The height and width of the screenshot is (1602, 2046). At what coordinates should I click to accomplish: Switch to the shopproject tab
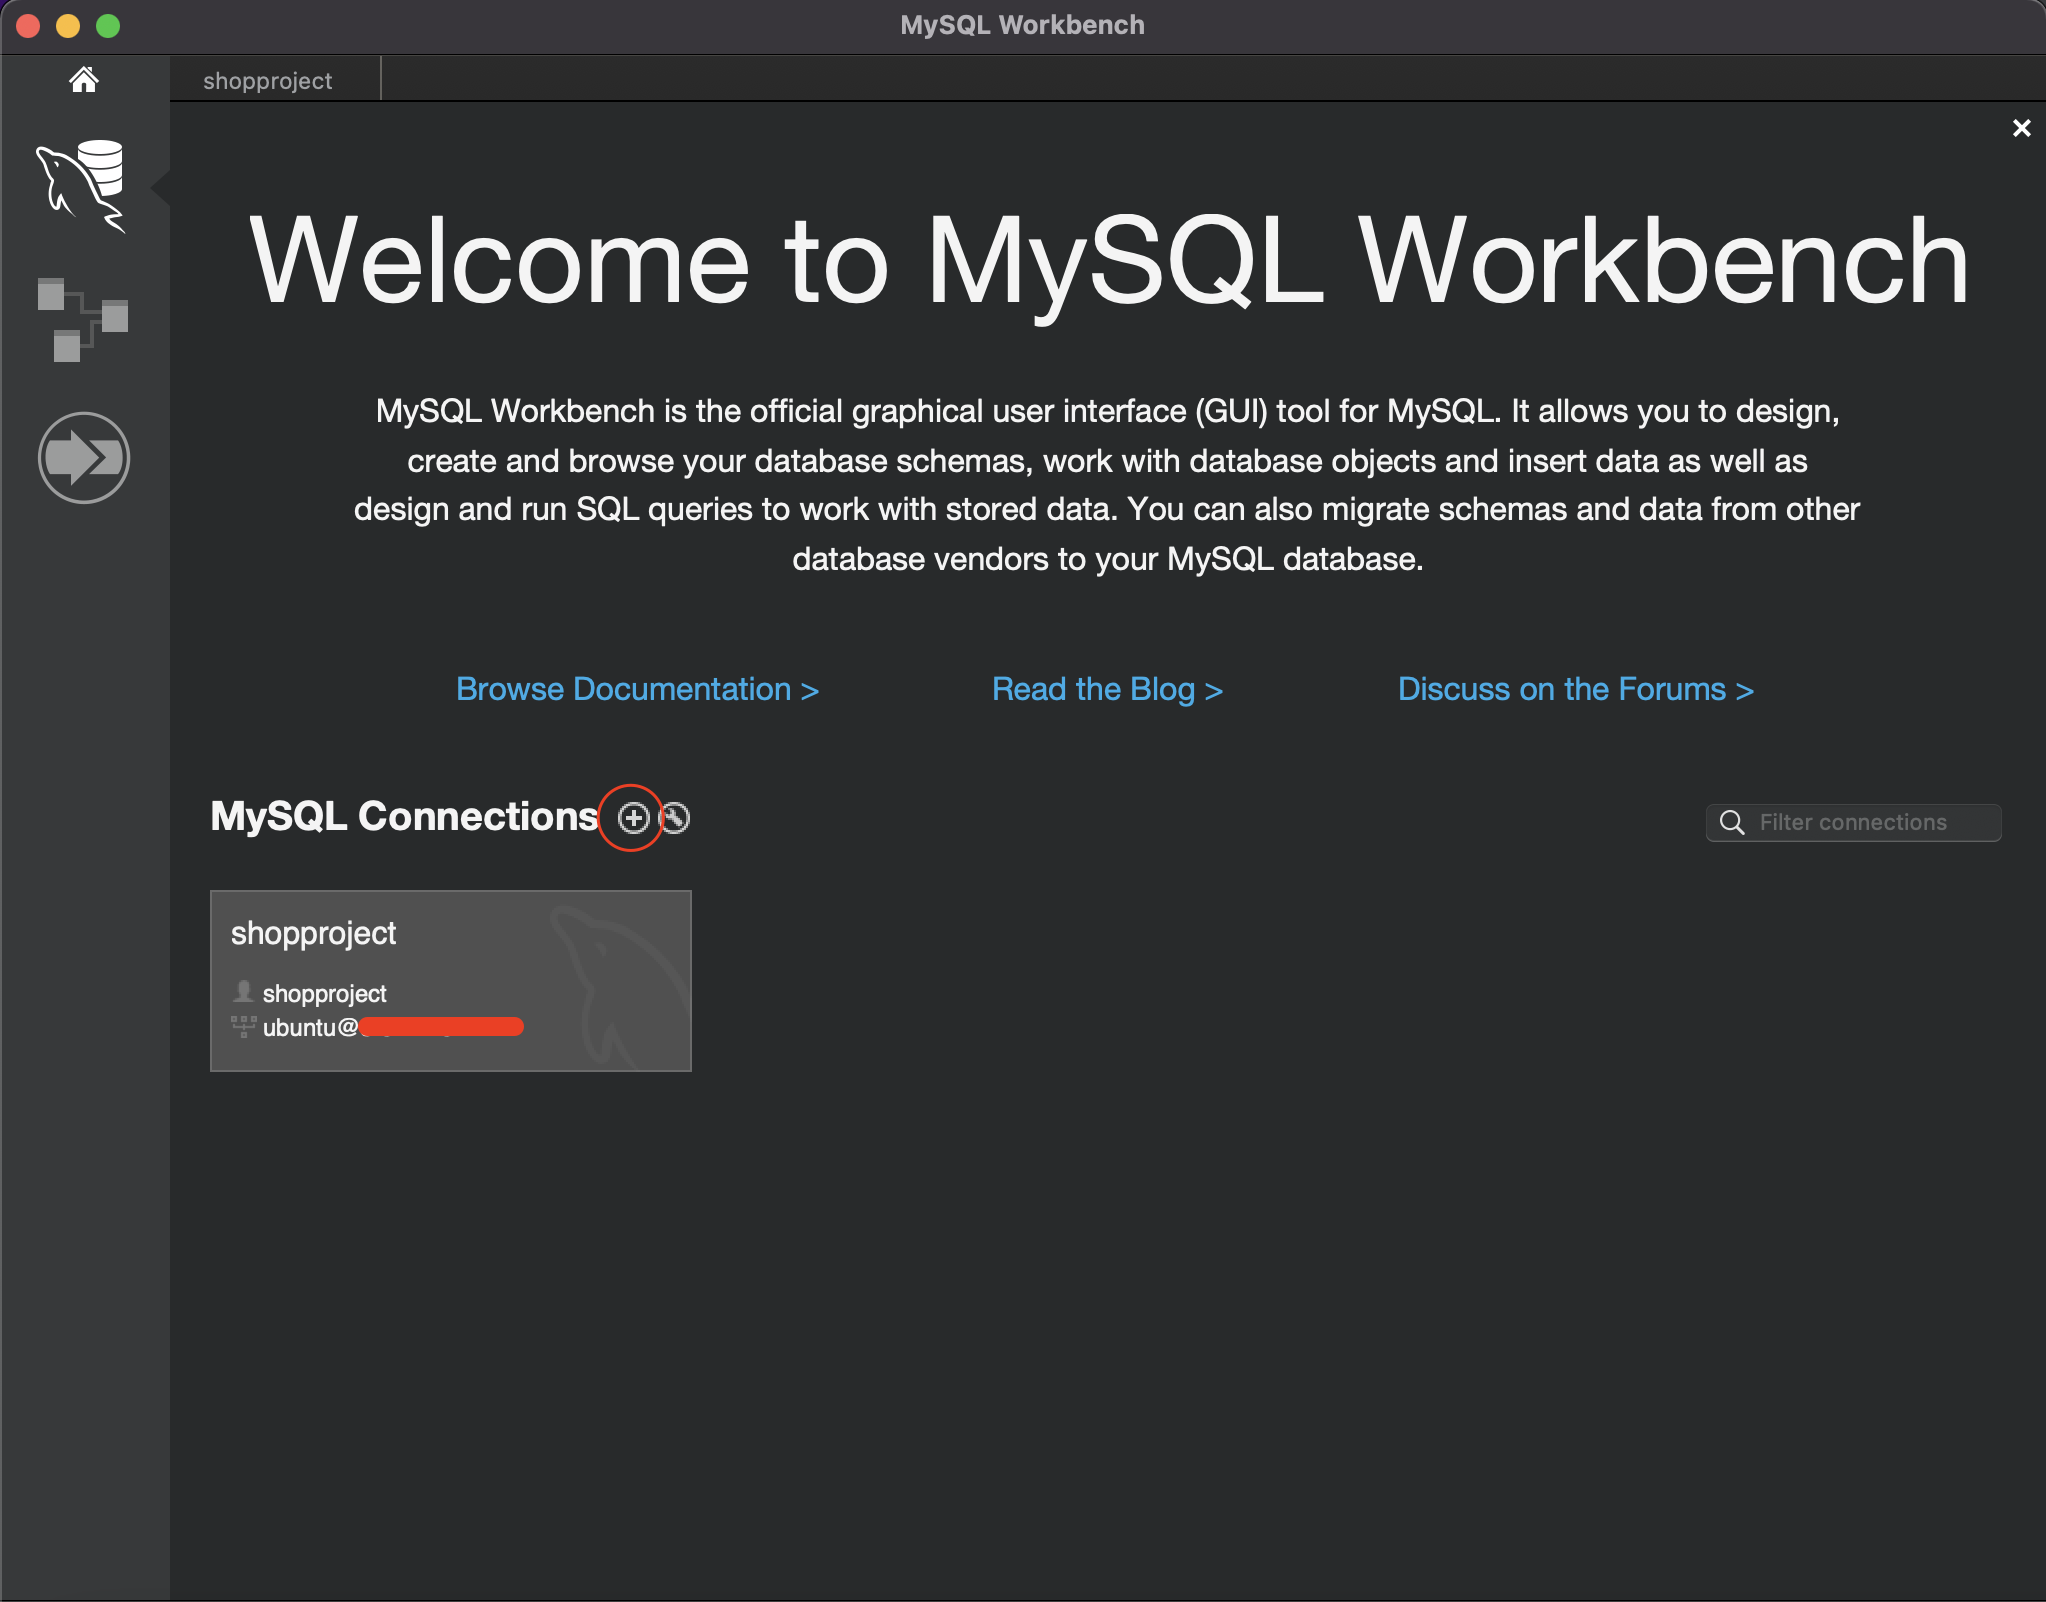coord(268,81)
